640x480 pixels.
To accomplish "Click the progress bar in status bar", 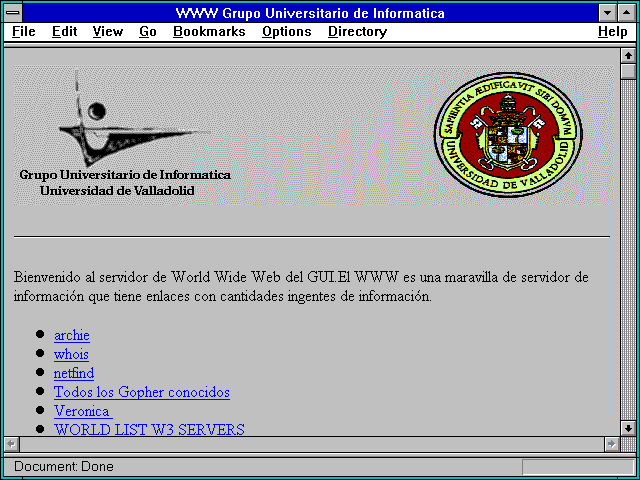I will 577,467.
